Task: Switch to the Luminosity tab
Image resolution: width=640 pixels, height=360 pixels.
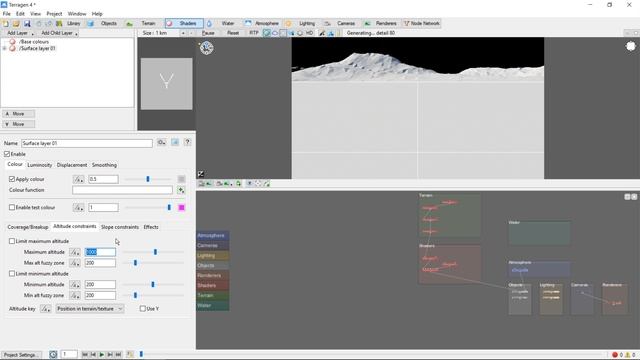Action: 40,165
